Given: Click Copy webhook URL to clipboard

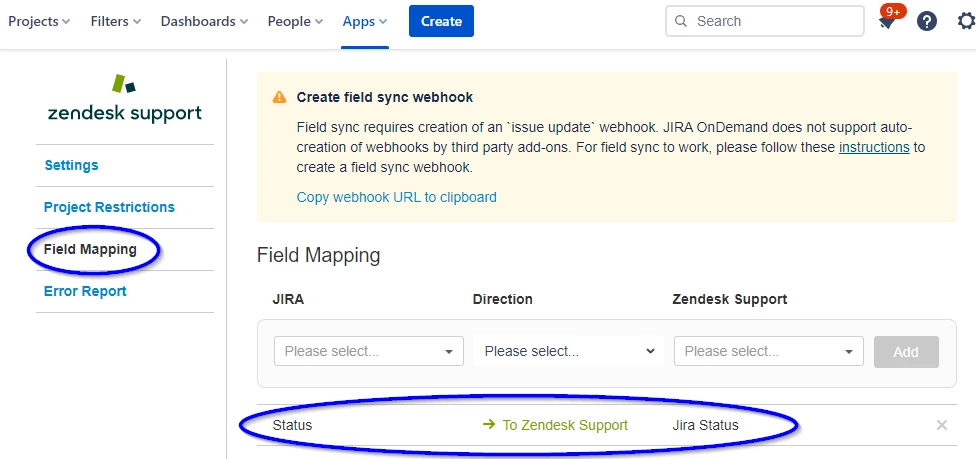Looking at the screenshot, I should [x=396, y=197].
